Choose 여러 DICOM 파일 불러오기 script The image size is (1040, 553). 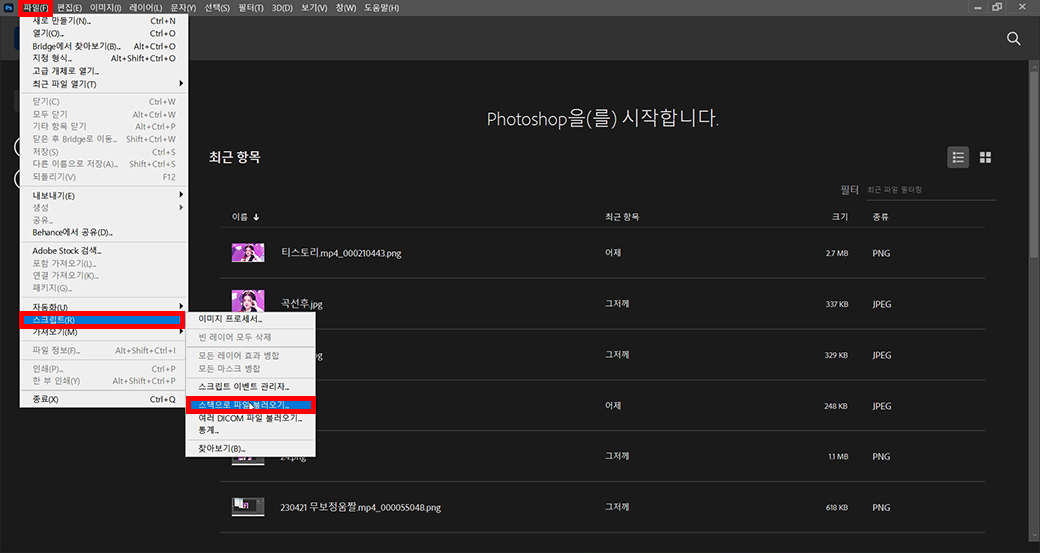click(x=250, y=418)
